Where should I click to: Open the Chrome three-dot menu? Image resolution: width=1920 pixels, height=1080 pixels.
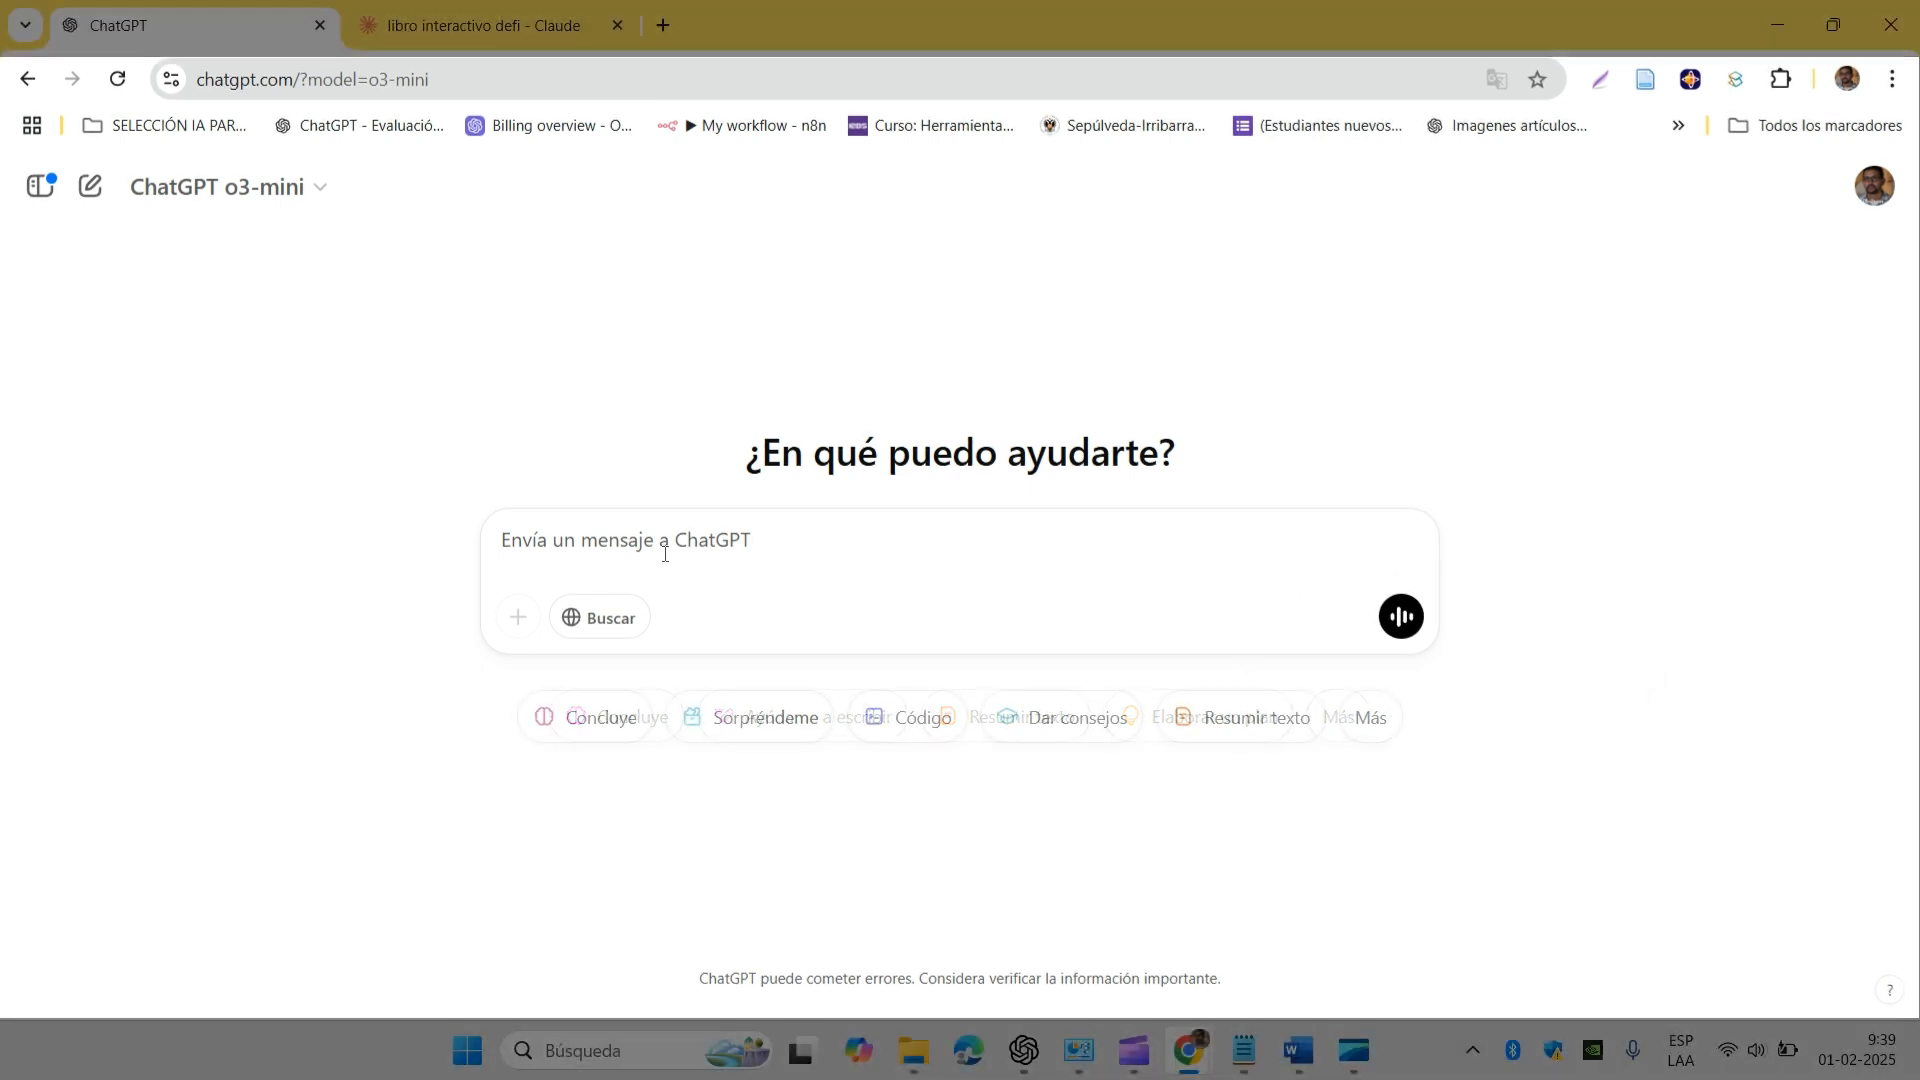[x=1892, y=79]
